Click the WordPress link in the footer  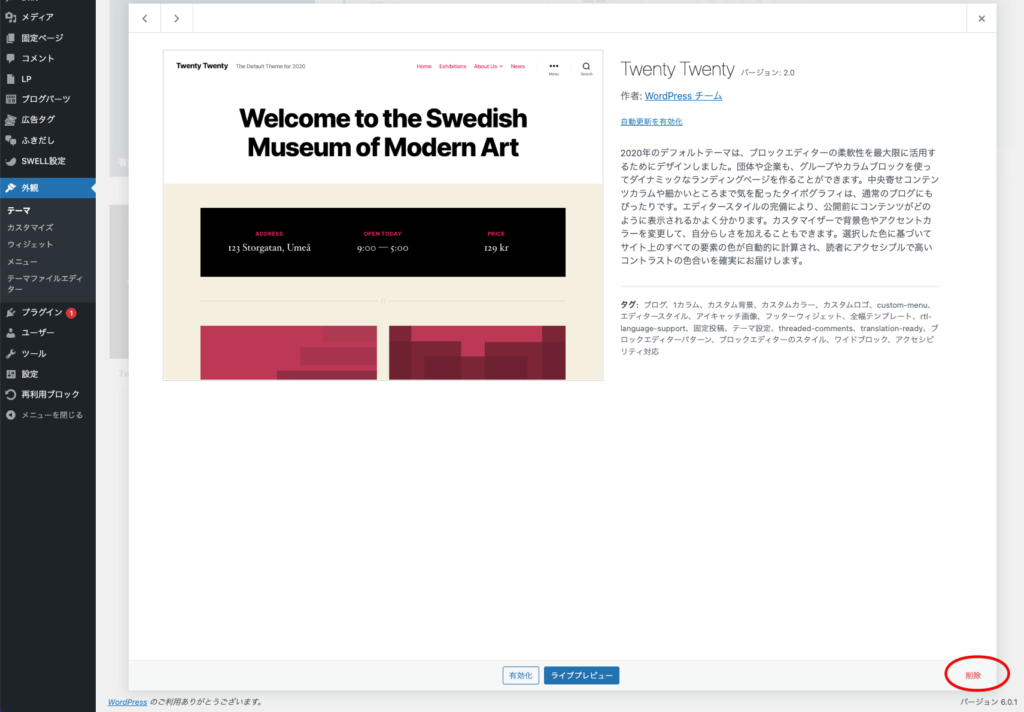coord(127,702)
